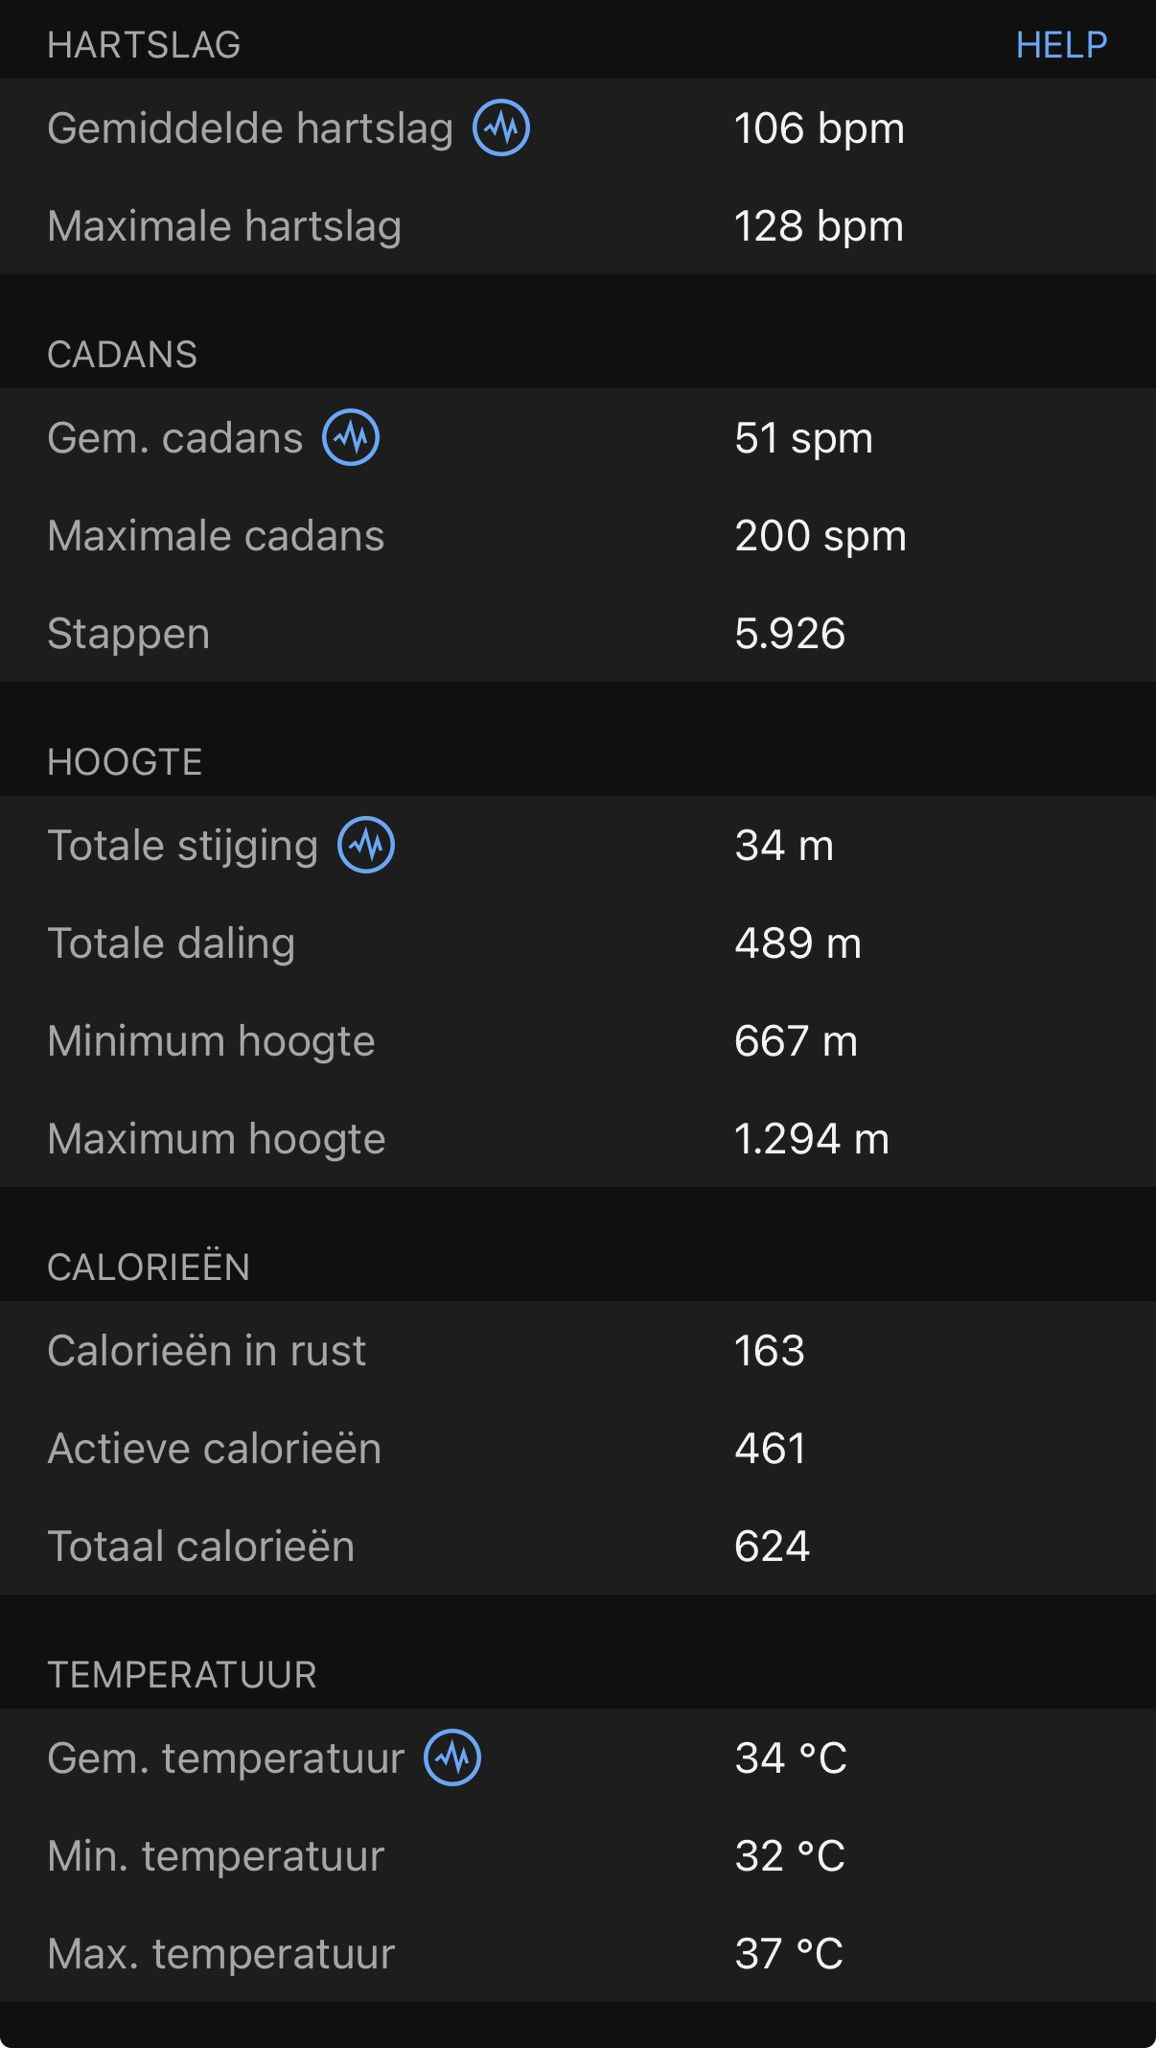Tap the Maximale hartslag 128 bpm value

pyautogui.click(x=819, y=226)
